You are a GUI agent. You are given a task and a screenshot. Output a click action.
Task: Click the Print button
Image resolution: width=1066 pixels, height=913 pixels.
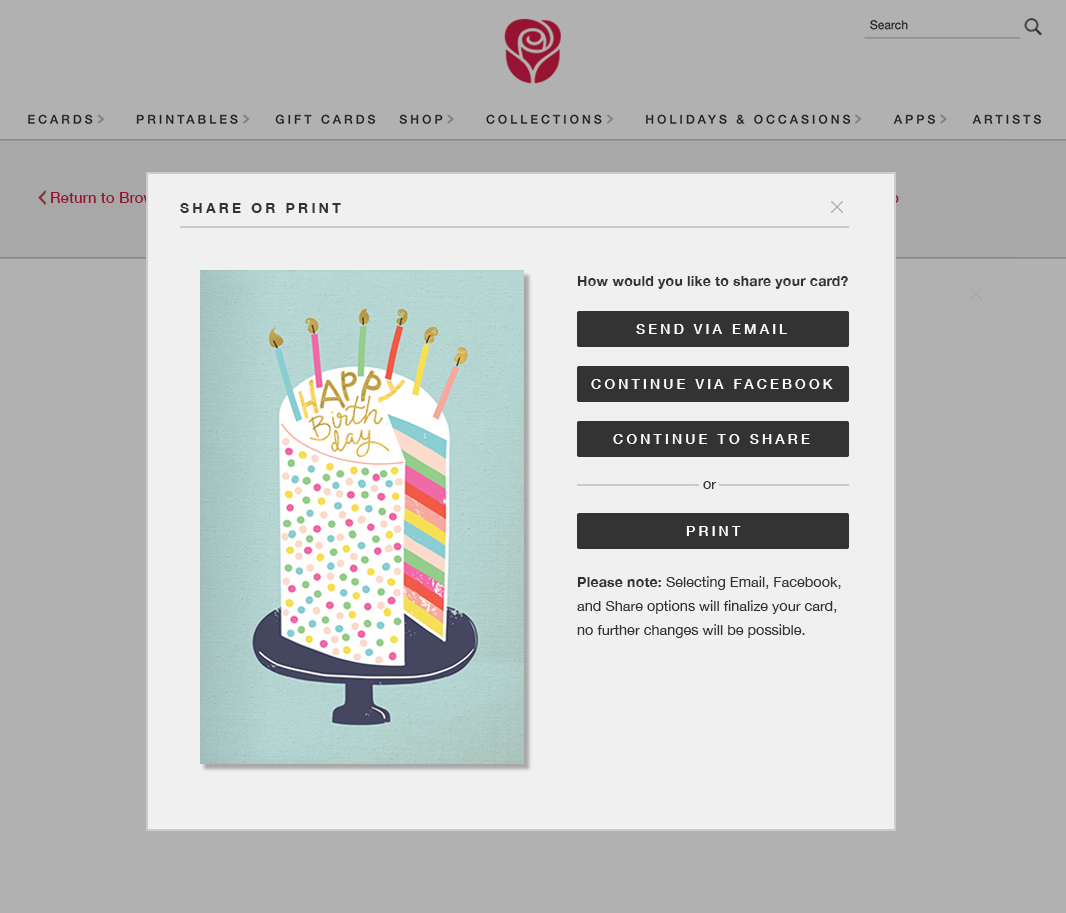pos(712,531)
